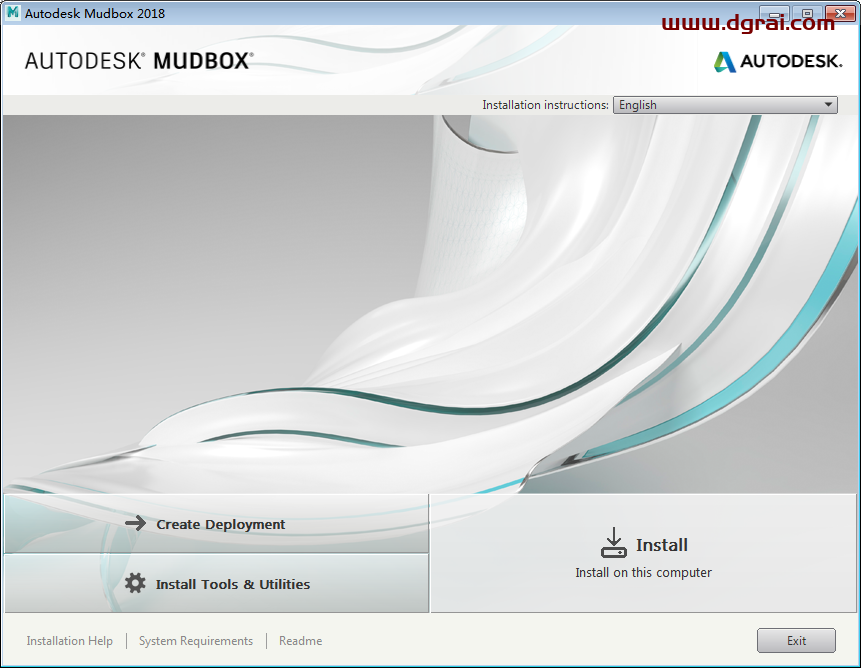861x668 pixels.
Task: Click the download icon beside Install
Action: click(x=613, y=543)
